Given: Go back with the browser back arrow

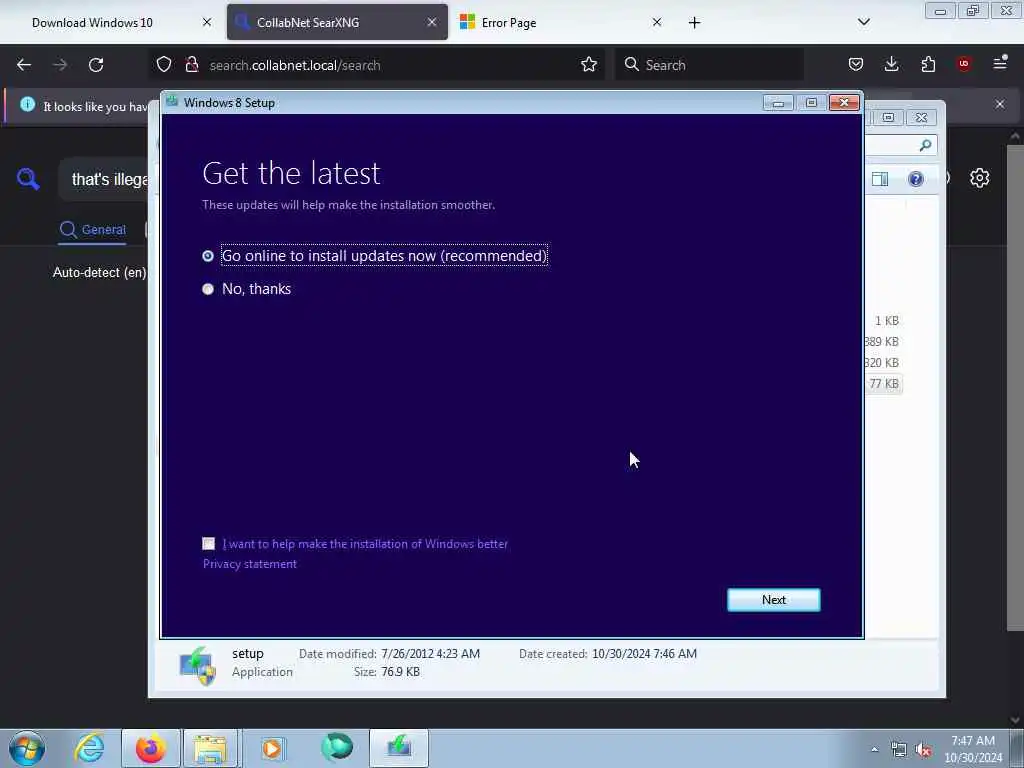Looking at the screenshot, I should point(24,65).
